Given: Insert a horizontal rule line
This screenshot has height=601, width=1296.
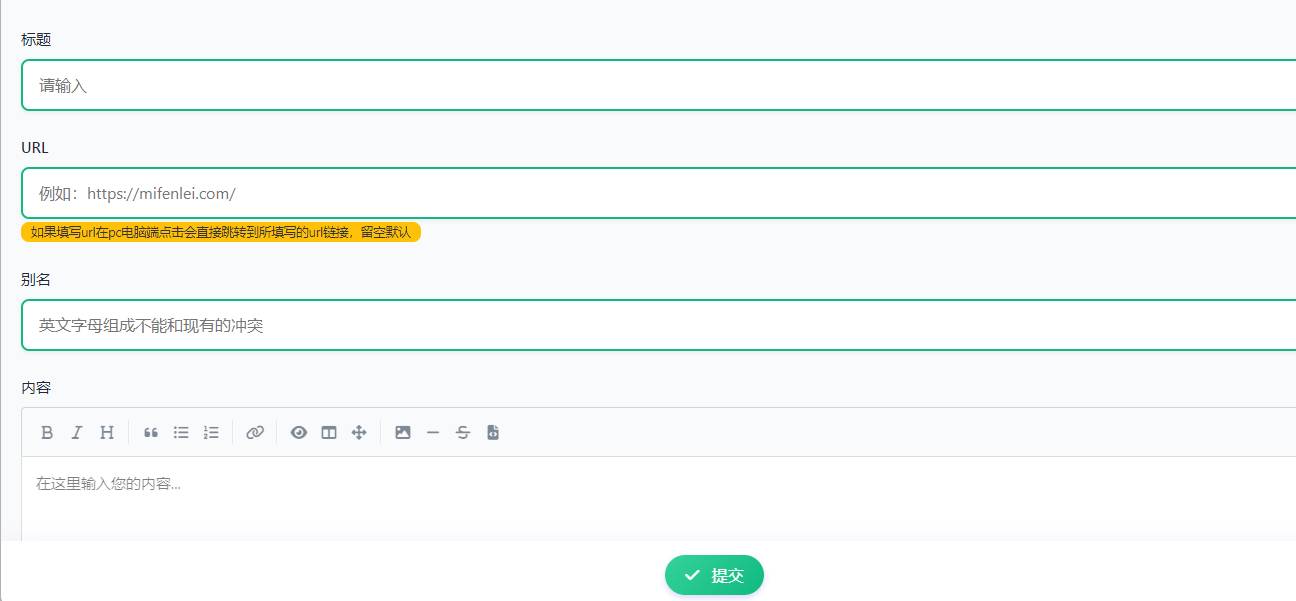Looking at the screenshot, I should click(432, 432).
